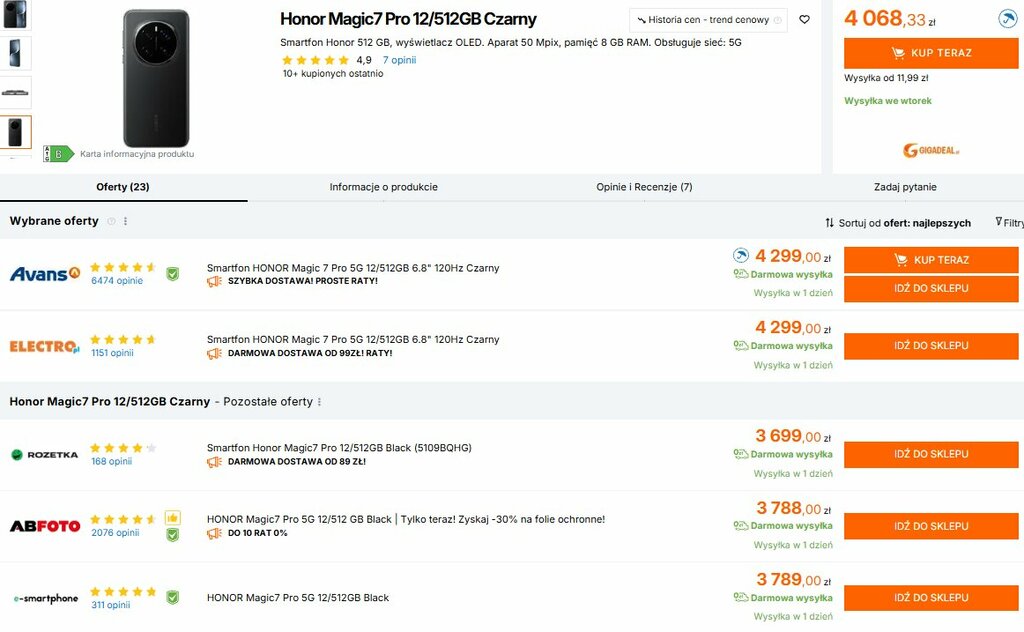Expand three-dot menu beside Pozostałe oferty
The width and height of the screenshot is (1024, 632).
(319, 402)
